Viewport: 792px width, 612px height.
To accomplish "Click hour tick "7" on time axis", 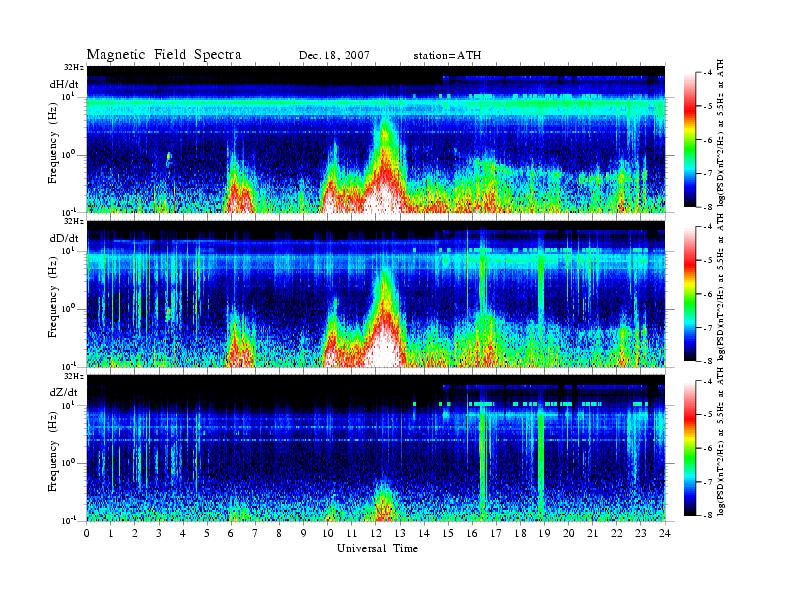I will coord(256,533).
